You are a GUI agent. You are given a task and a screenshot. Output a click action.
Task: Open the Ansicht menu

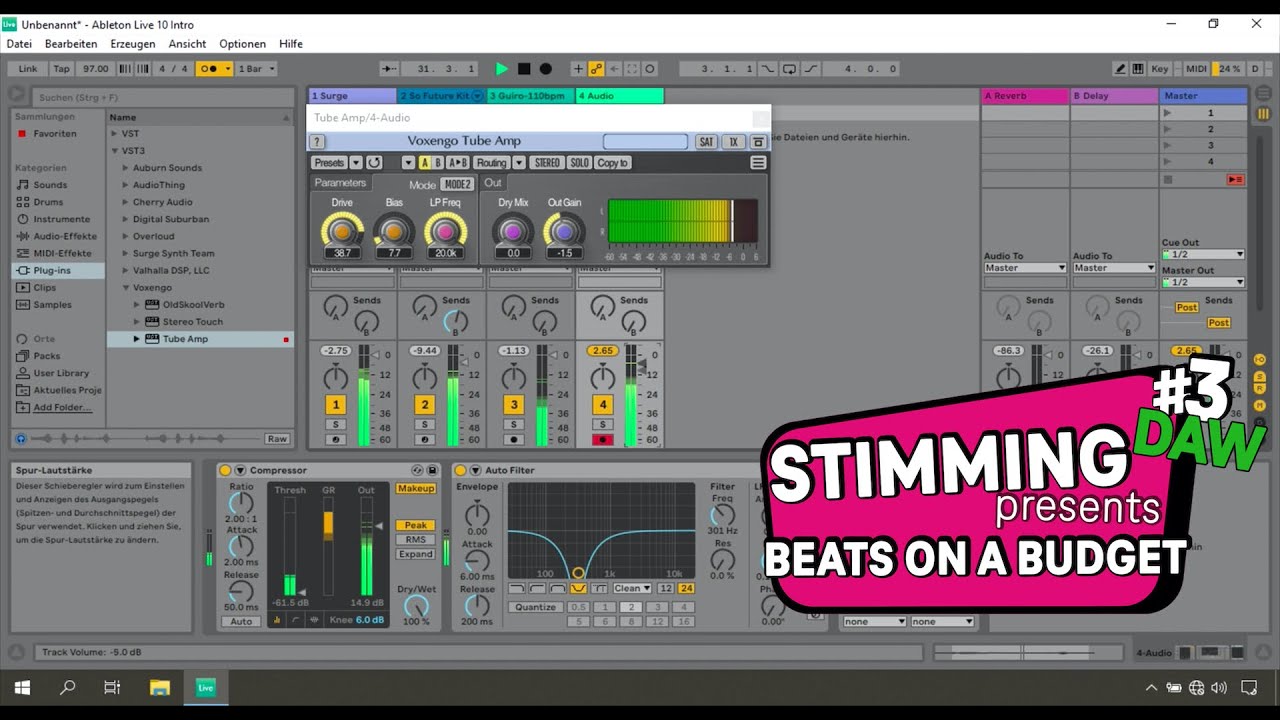187,44
